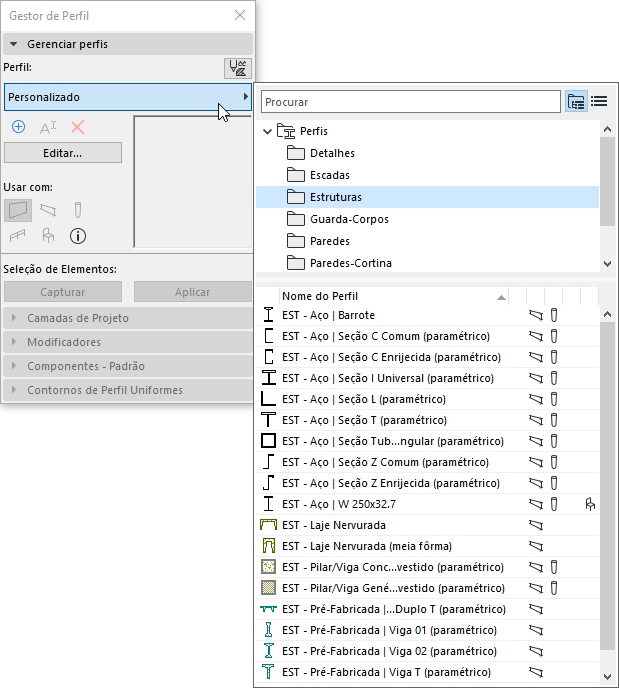Collapse the Perfis root folder
The height and width of the screenshot is (688, 619).
coord(267,131)
